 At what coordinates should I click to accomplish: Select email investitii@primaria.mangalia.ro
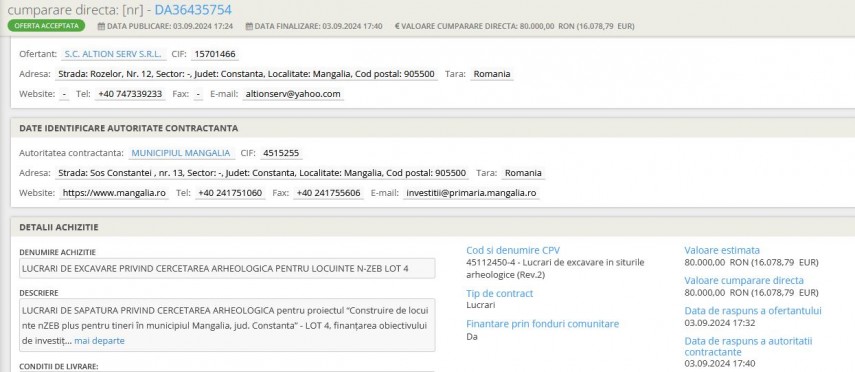[471, 193]
